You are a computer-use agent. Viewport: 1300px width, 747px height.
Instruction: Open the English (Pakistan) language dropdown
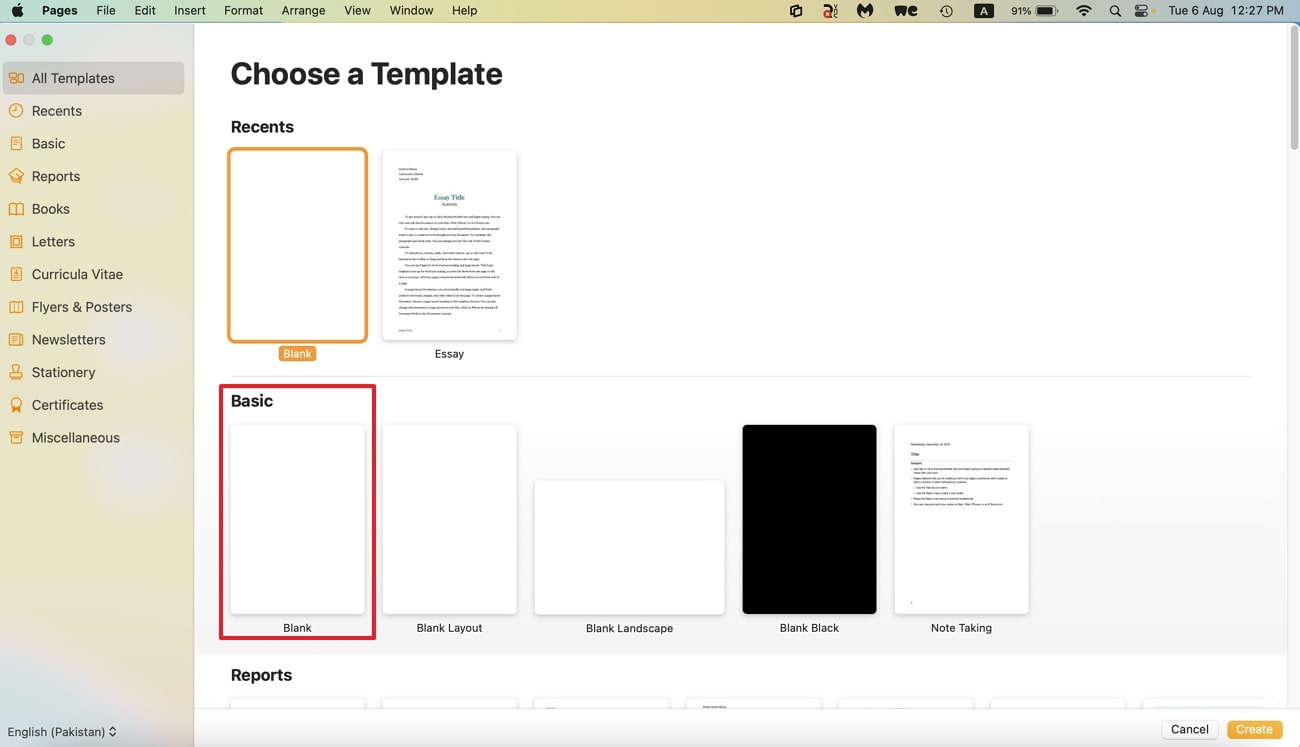62,732
